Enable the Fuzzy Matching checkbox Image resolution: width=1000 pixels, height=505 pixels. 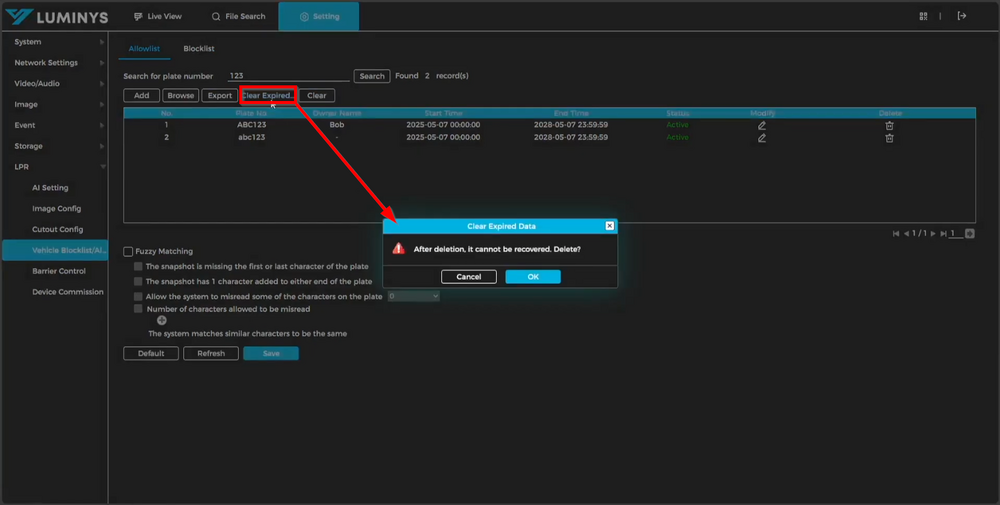128,251
